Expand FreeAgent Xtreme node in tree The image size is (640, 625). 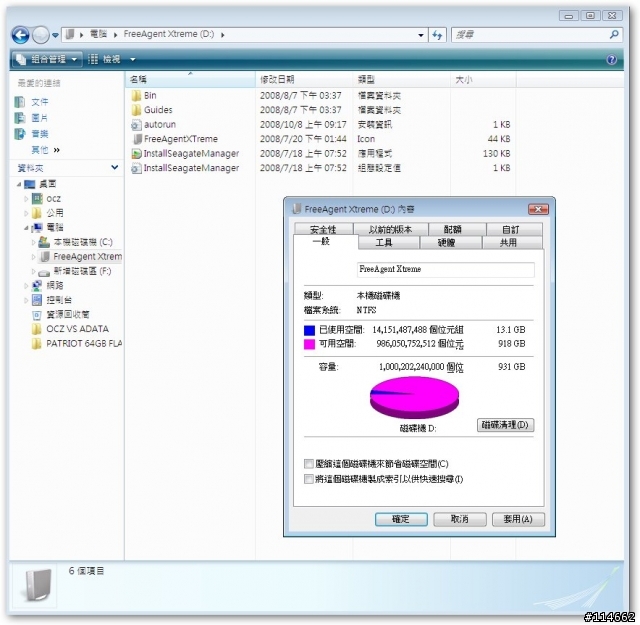33,257
